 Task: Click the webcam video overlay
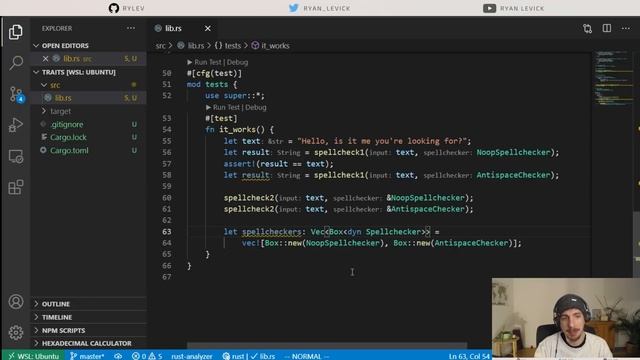(x=566, y=318)
